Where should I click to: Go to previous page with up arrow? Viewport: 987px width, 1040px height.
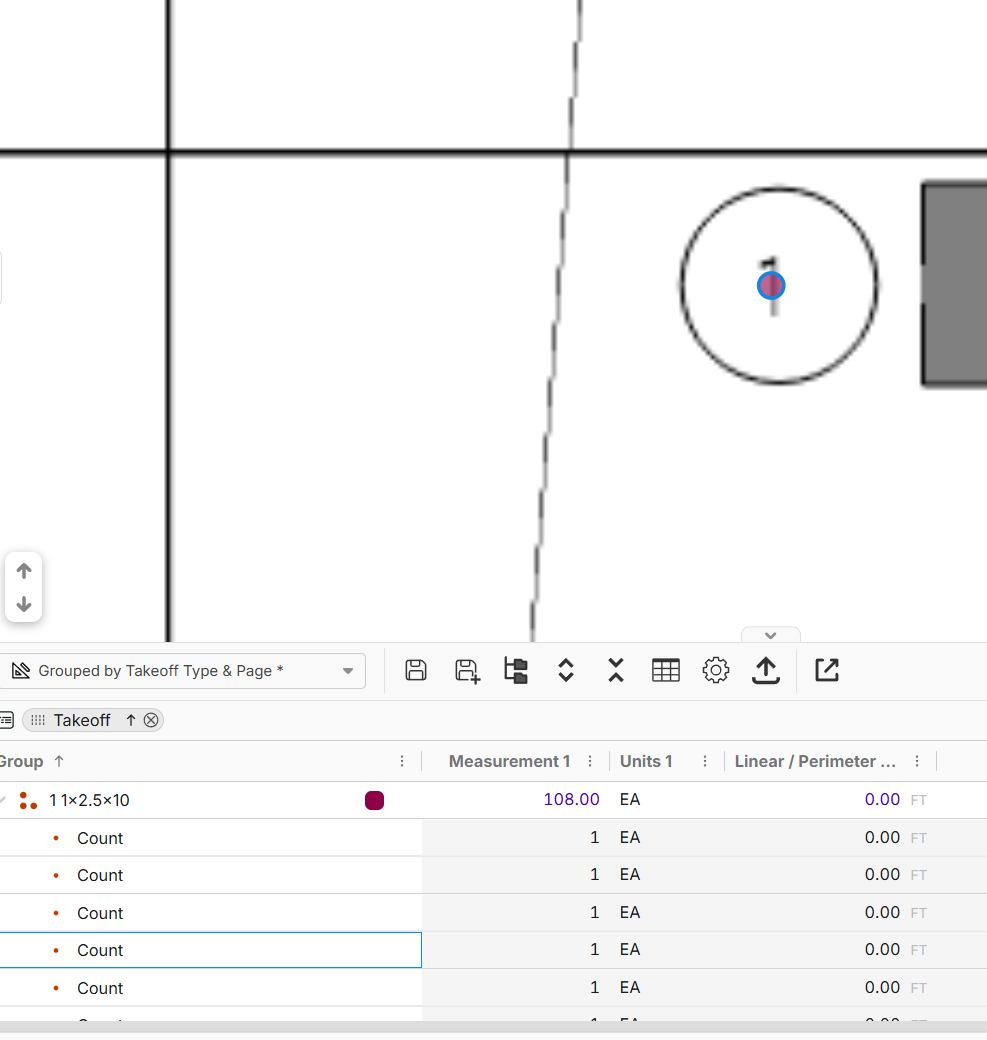click(x=24, y=570)
